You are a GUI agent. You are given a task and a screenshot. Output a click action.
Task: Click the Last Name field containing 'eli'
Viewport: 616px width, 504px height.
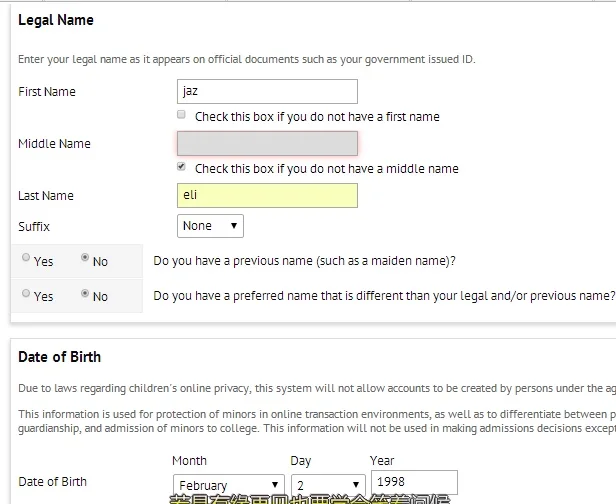267,196
